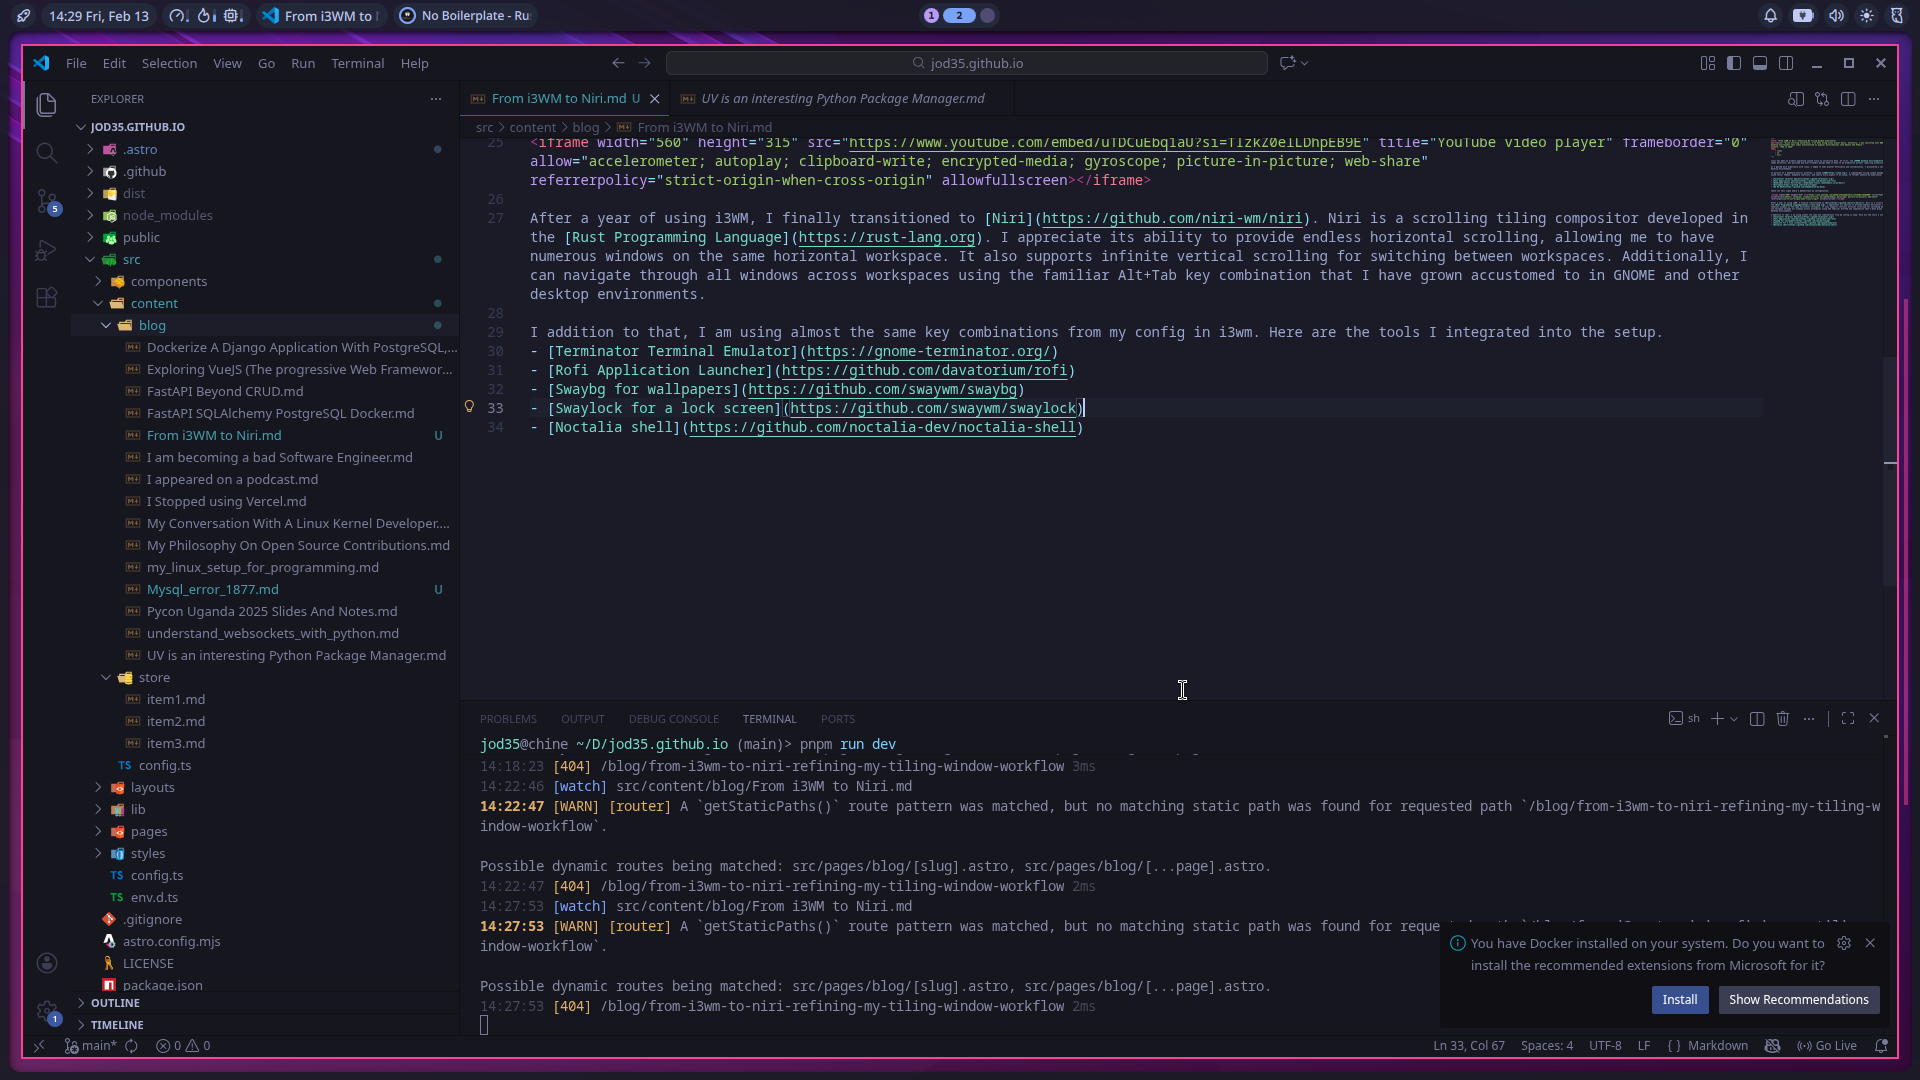
Task: Click the remote window icon in status bar
Action: [x=39, y=1046]
